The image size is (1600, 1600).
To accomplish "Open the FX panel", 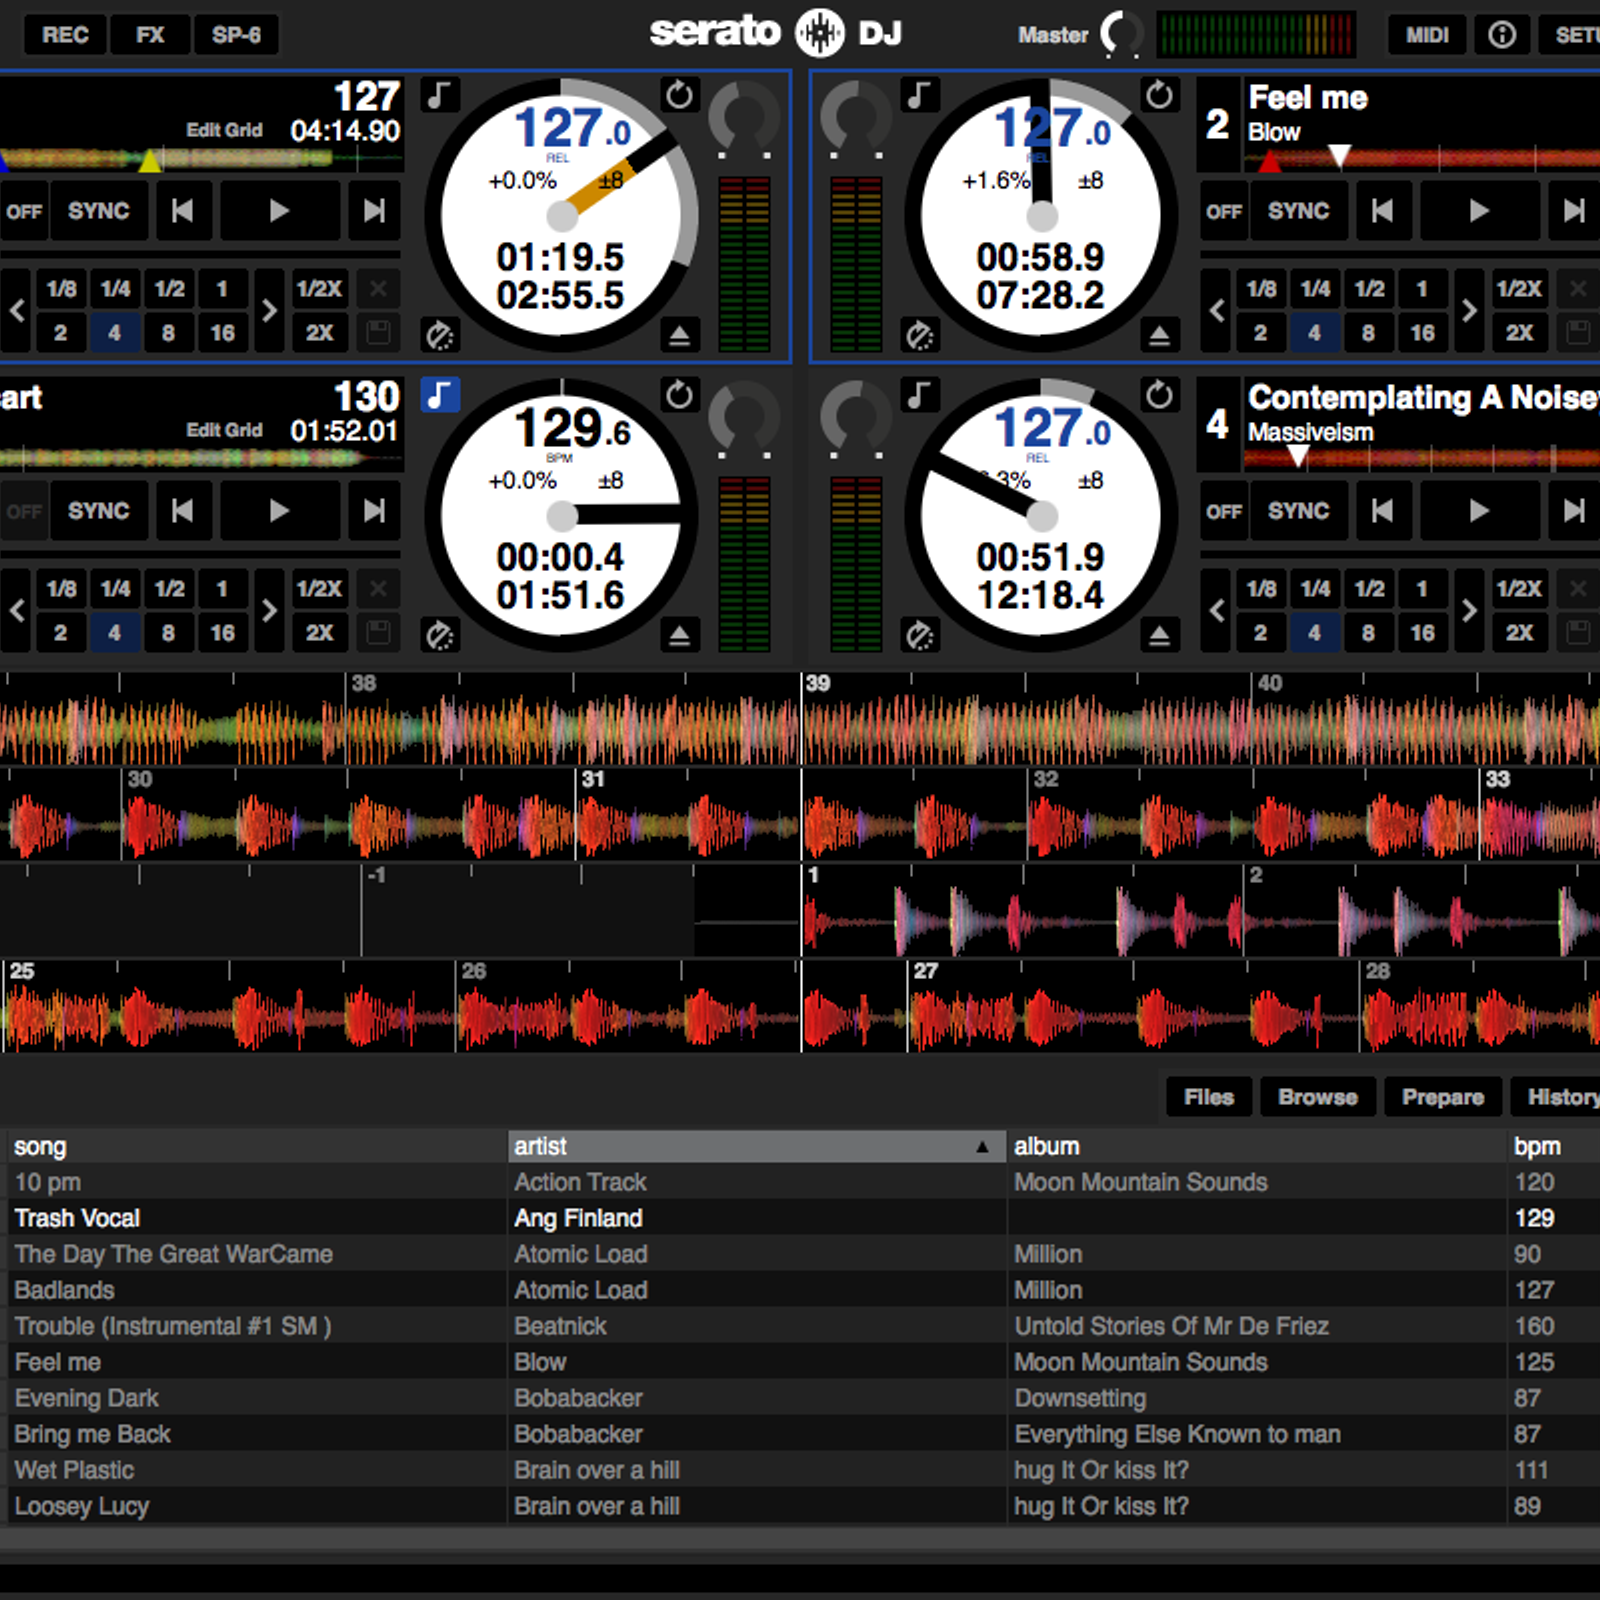I will pyautogui.click(x=150, y=35).
